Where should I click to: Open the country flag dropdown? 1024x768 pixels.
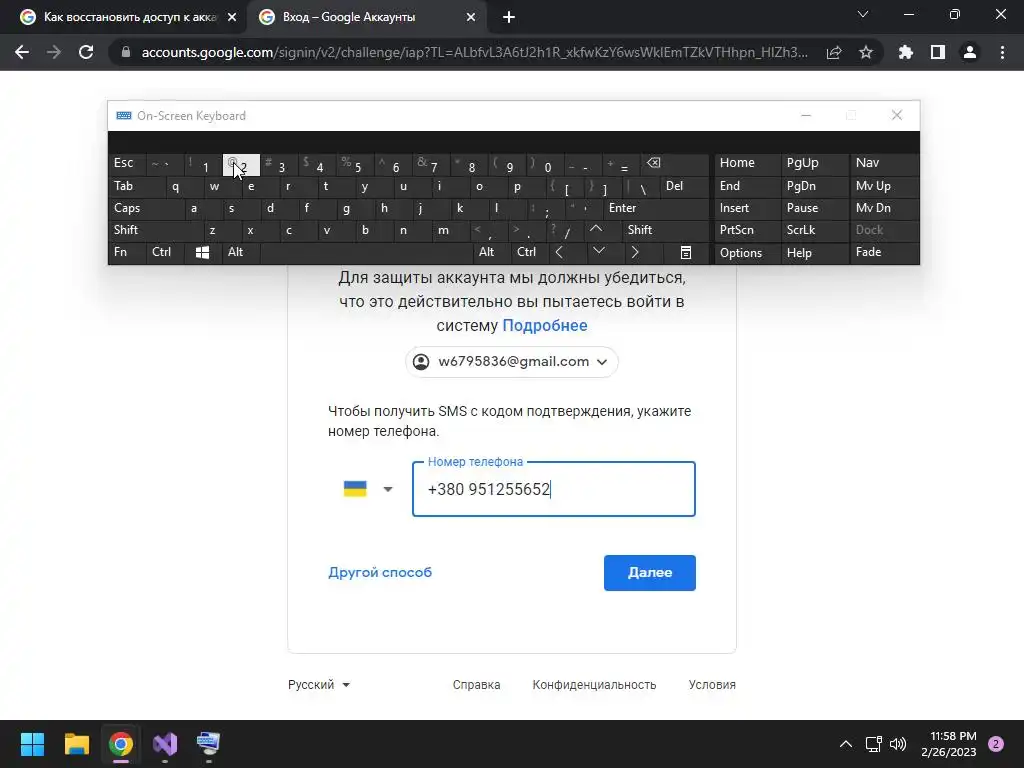coord(368,489)
